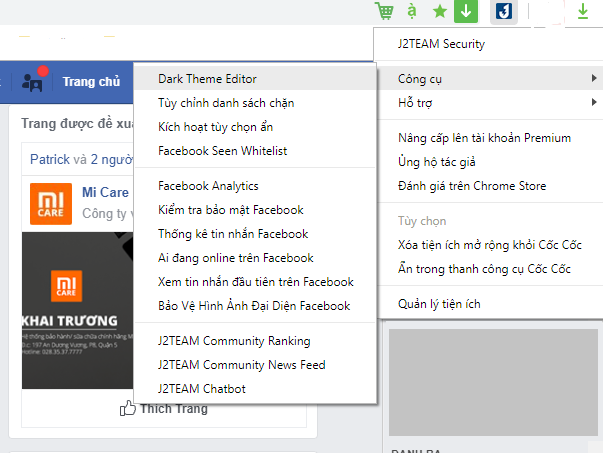The height and width of the screenshot is (453, 603).
Task: Click the Thích Trang button
Action: [x=164, y=408]
